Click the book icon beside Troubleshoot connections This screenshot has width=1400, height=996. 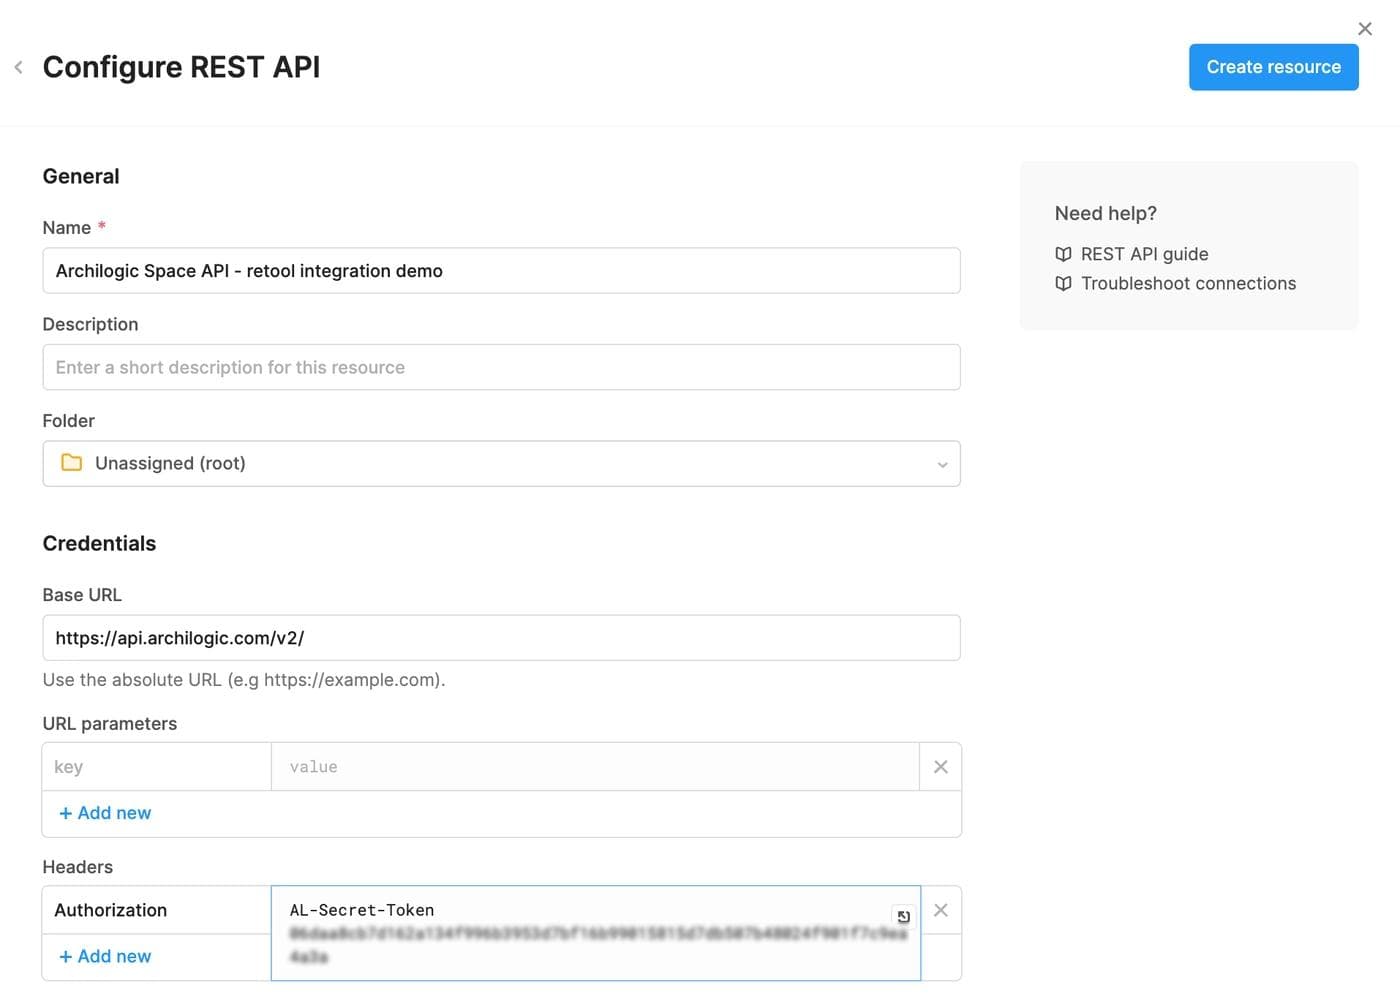coord(1063,284)
